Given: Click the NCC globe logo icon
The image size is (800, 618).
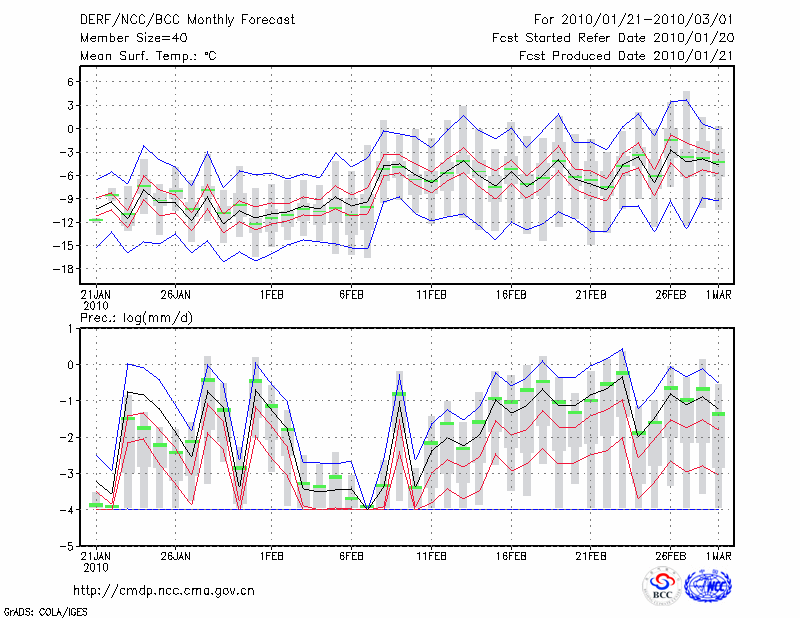Looking at the screenshot, I should tap(708, 585).
